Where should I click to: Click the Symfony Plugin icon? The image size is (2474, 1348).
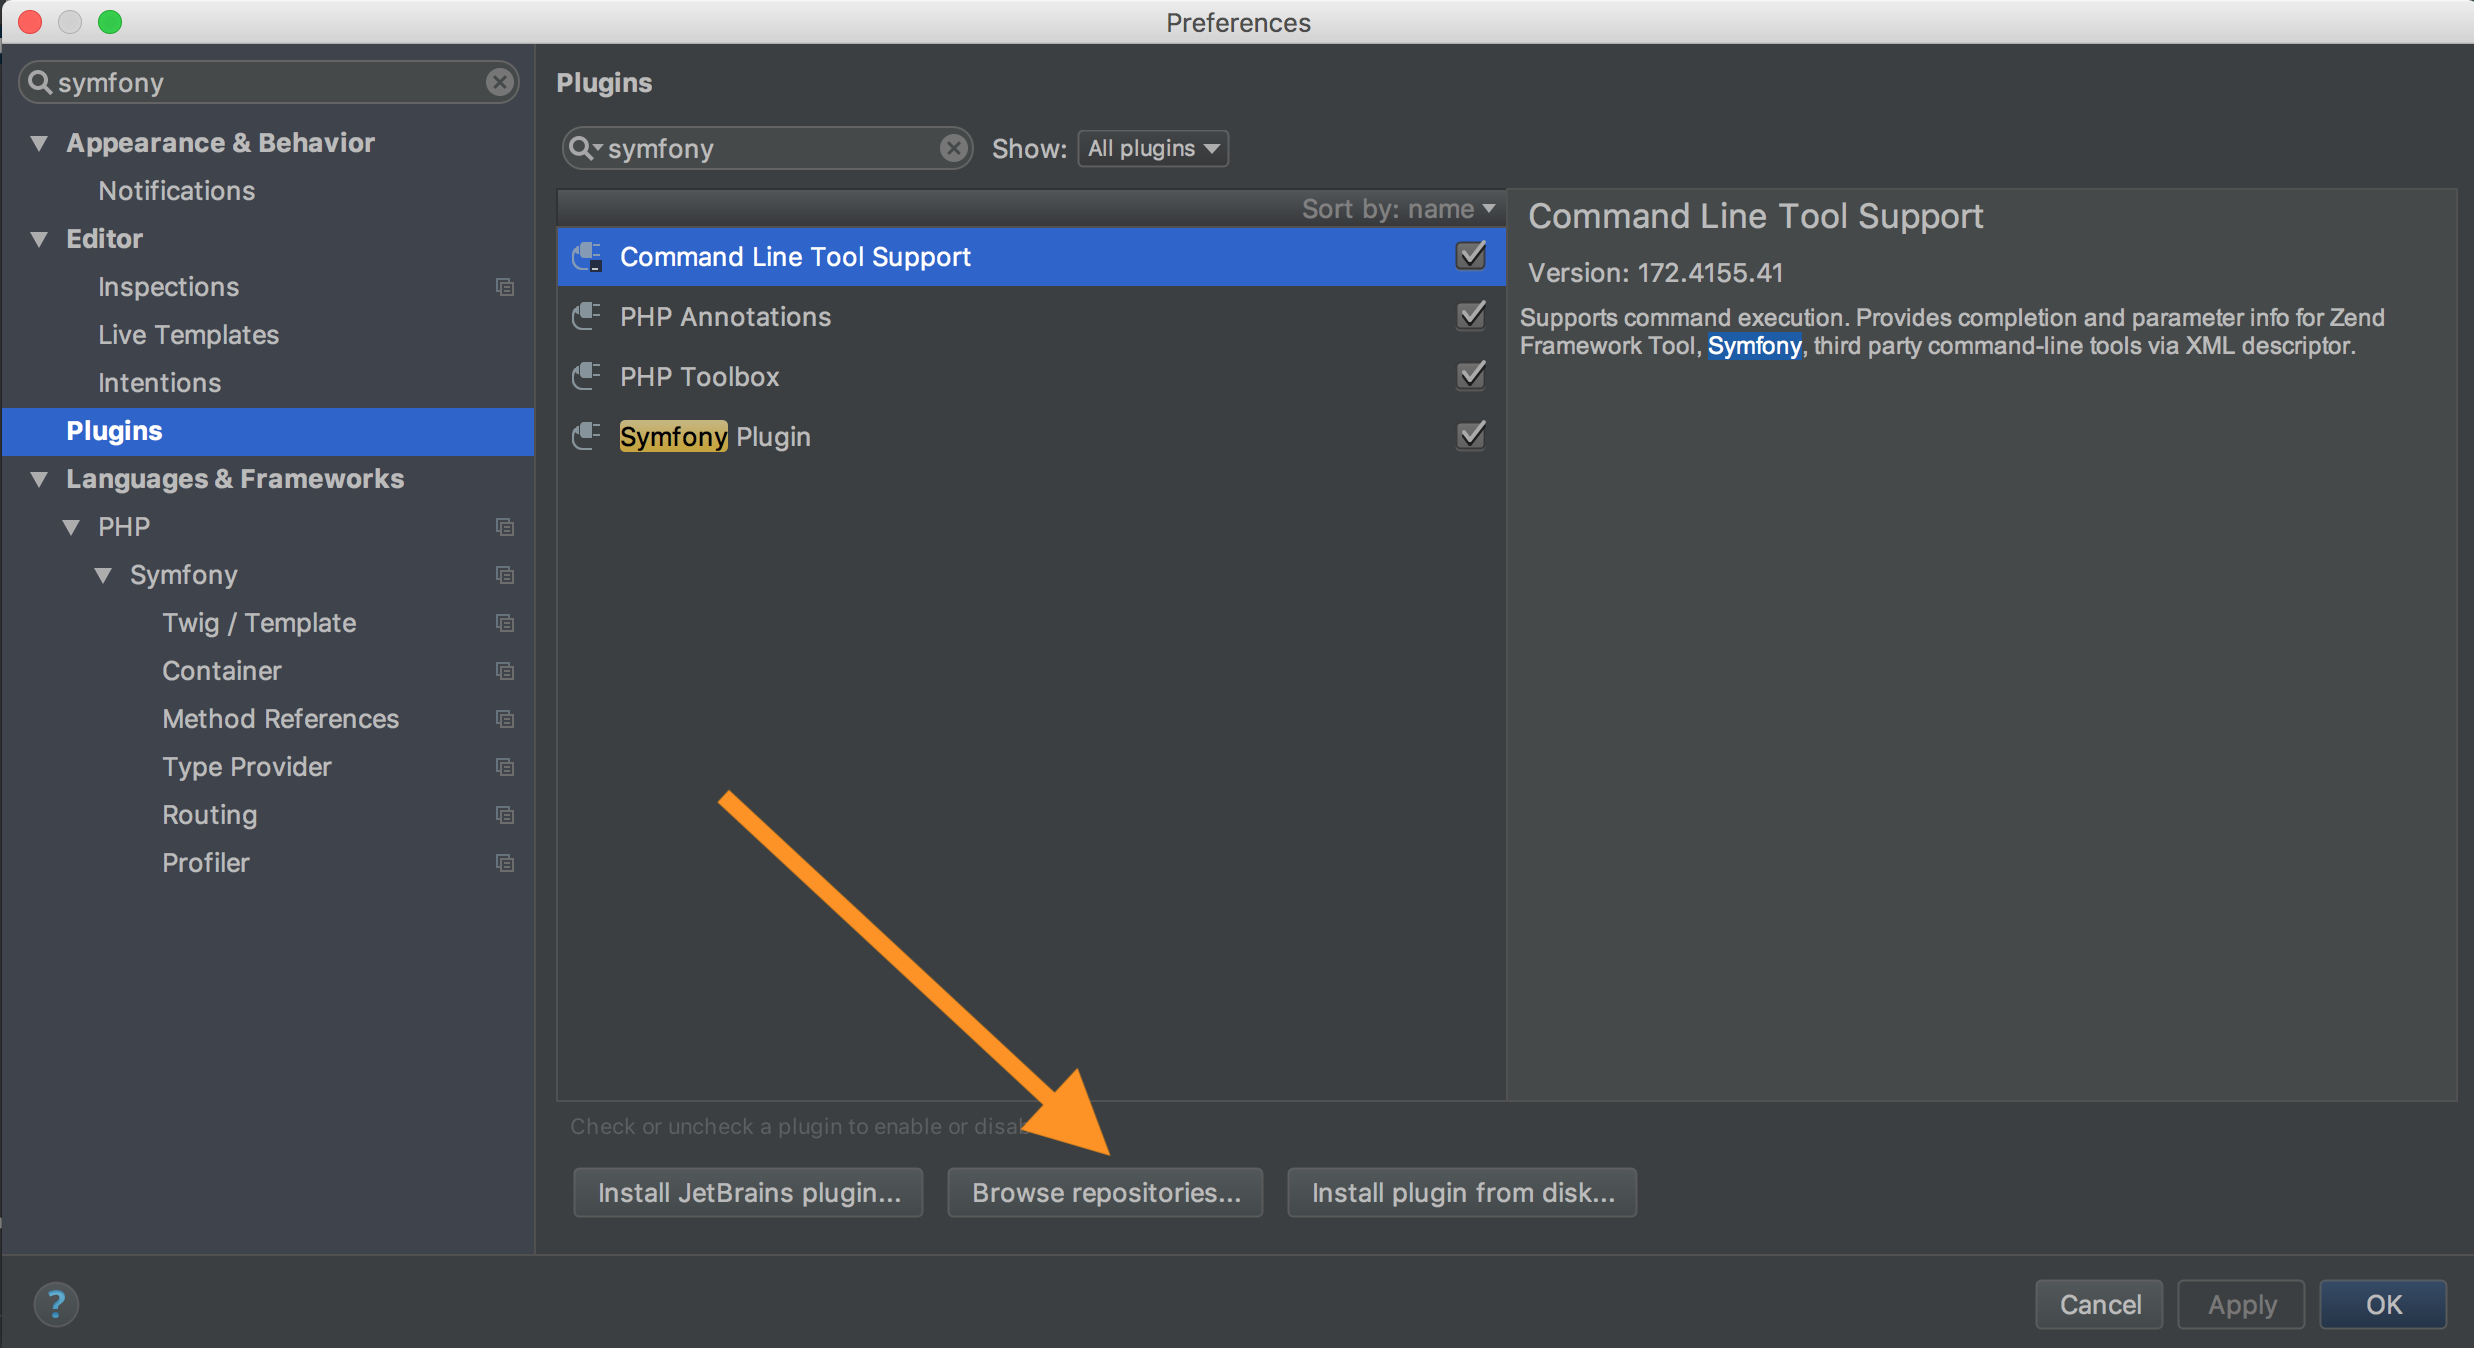(x=587, y=436)
